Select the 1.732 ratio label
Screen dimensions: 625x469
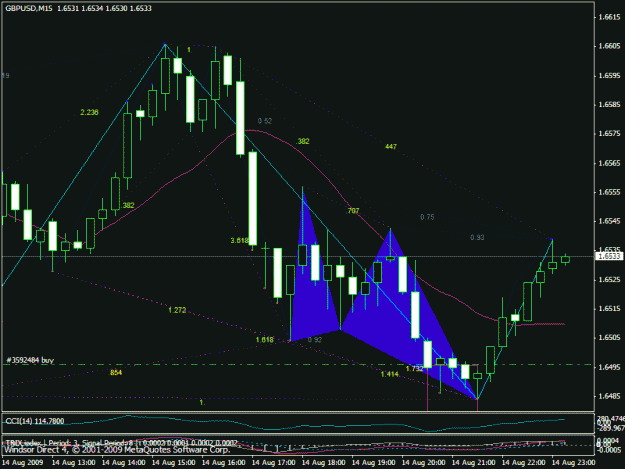pos(414,369)
